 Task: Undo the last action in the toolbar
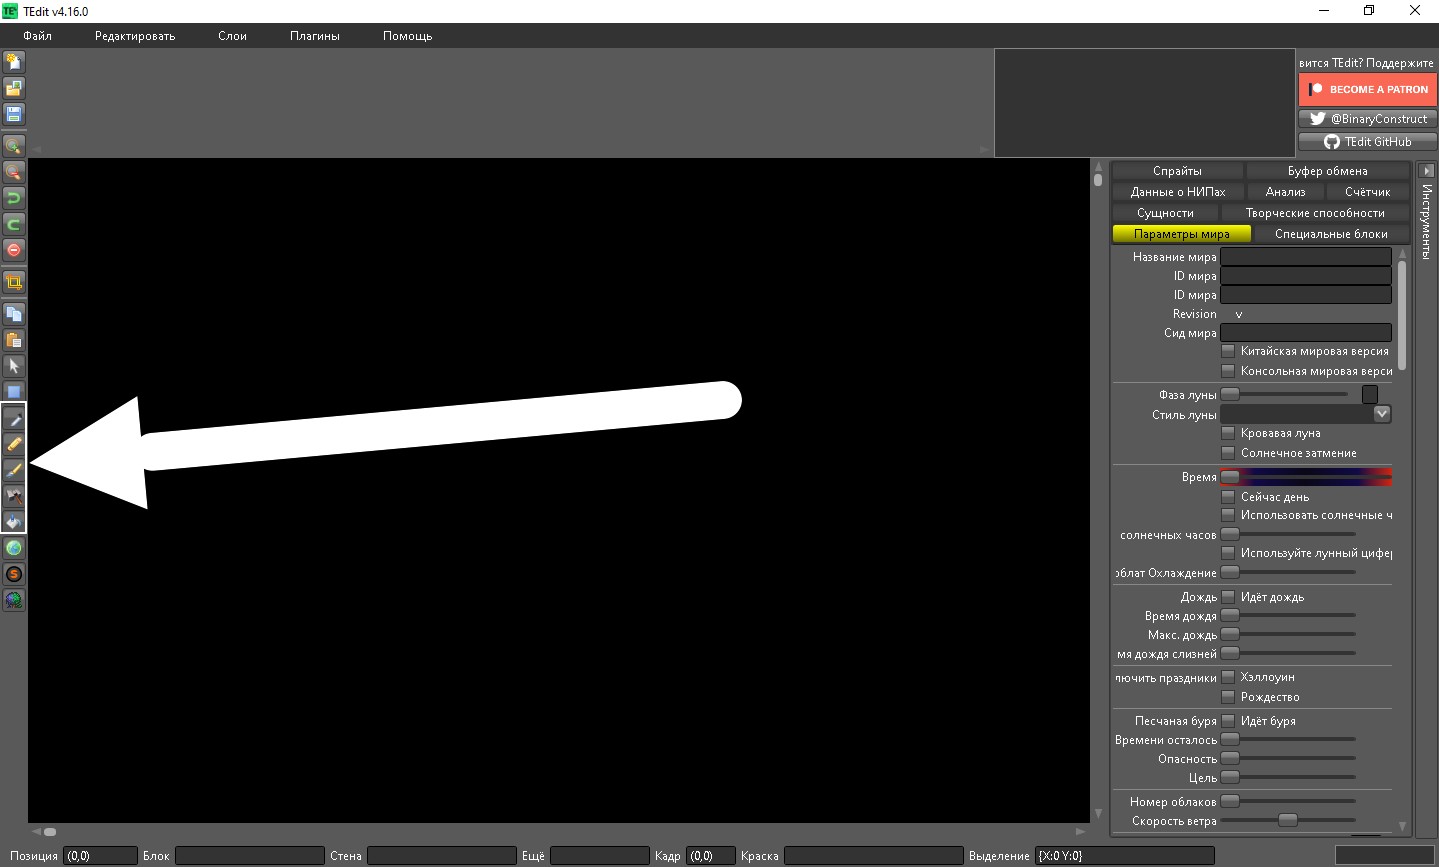(14, 198)
